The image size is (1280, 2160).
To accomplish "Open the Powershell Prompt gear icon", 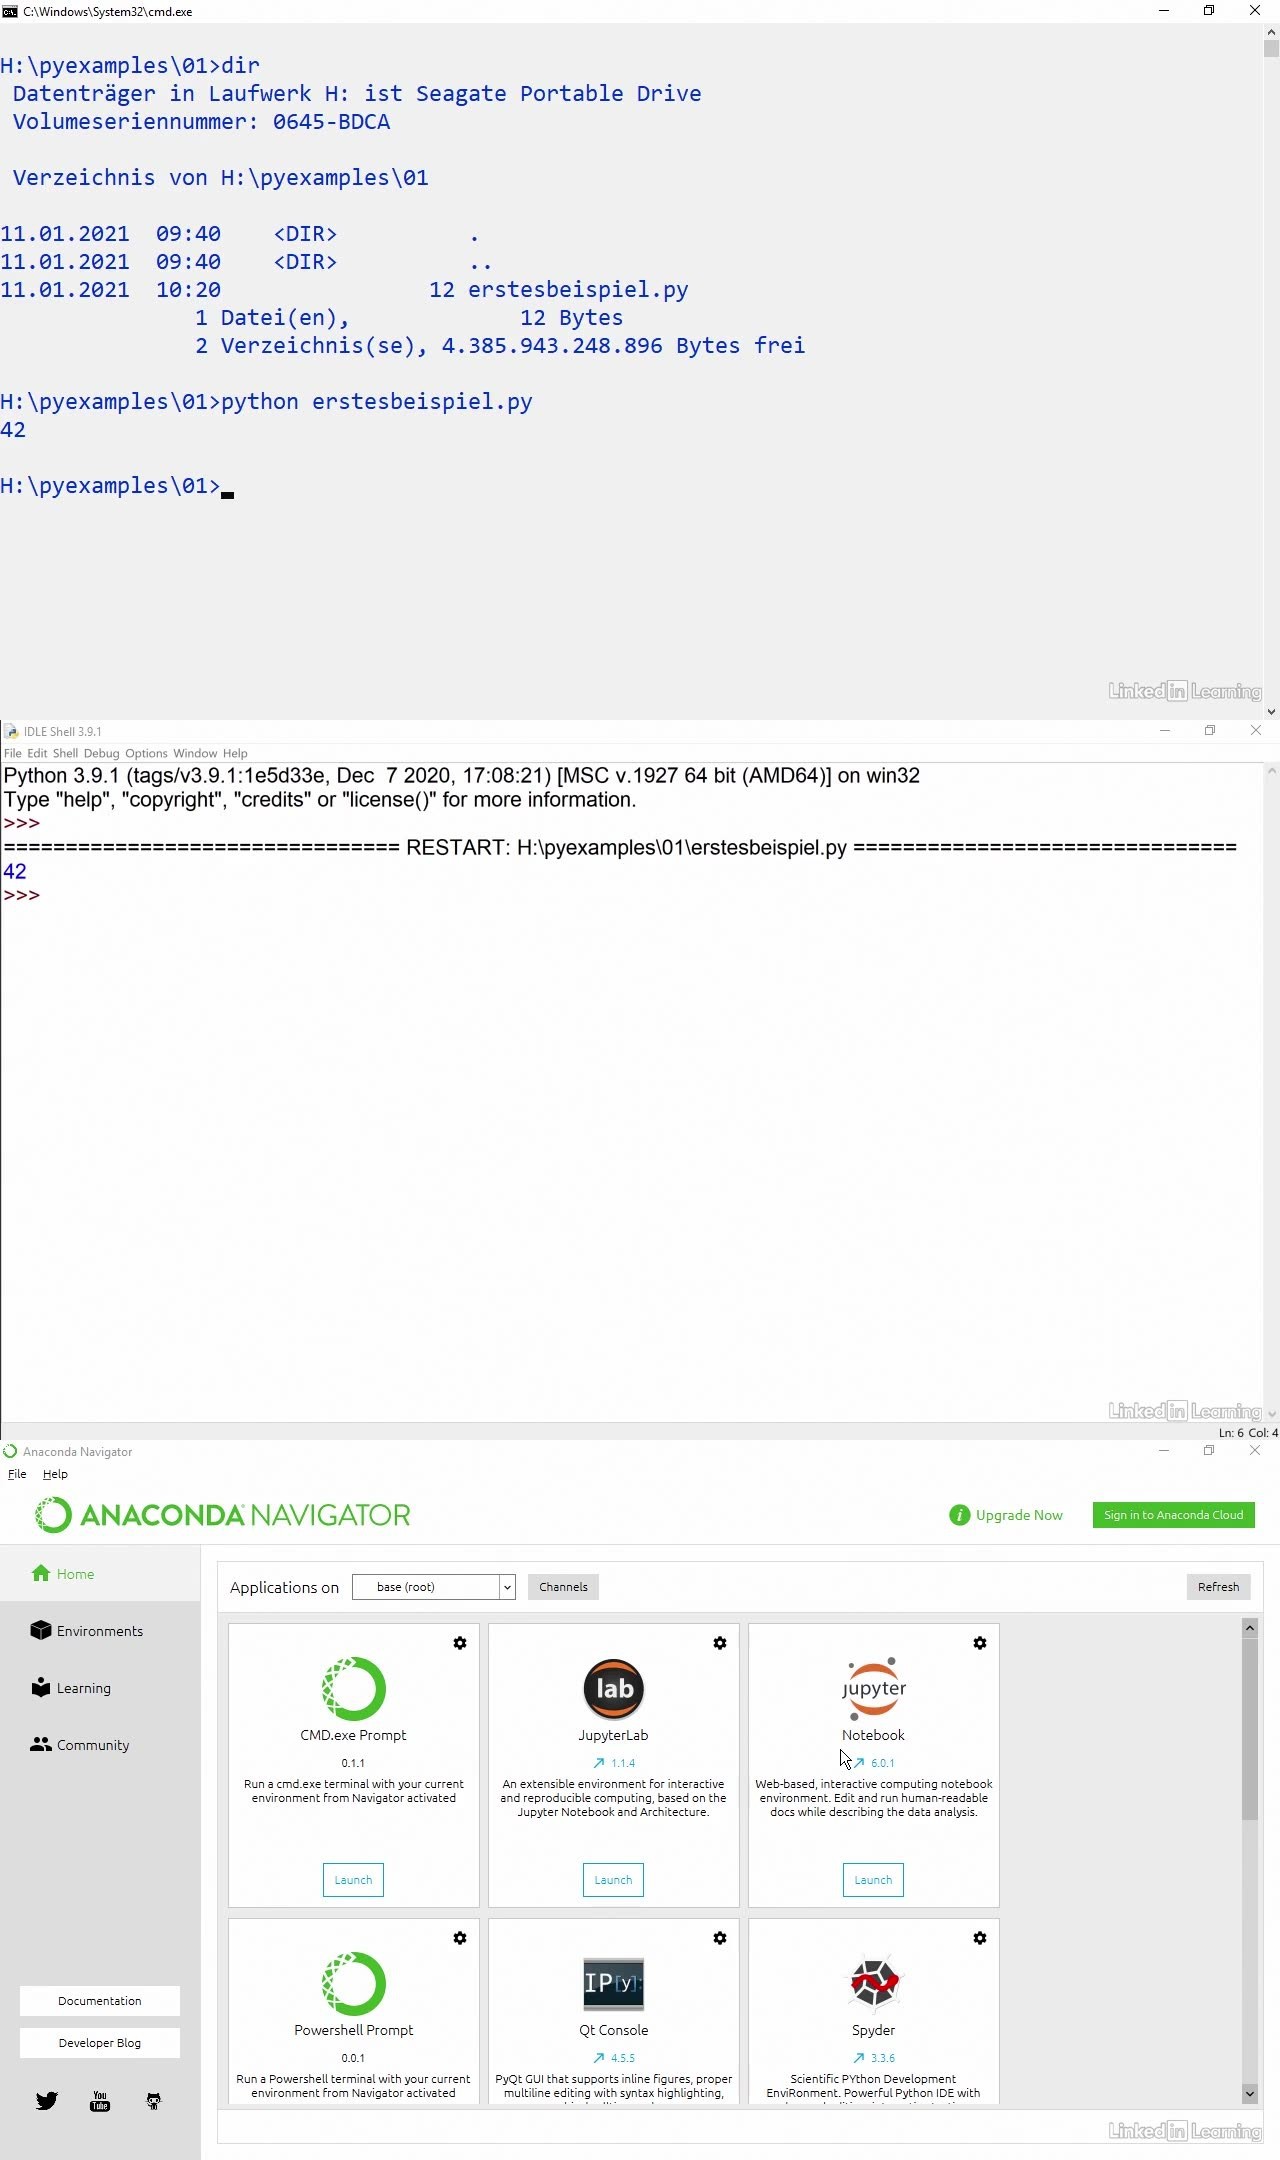I will coord(460,1938).
